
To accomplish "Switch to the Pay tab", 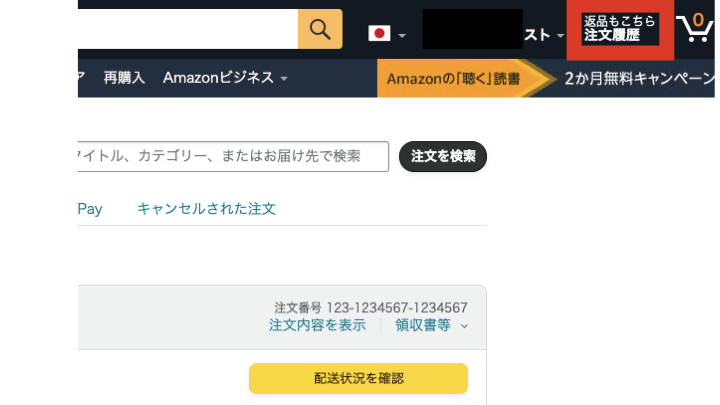I will [x=90, y=209].
